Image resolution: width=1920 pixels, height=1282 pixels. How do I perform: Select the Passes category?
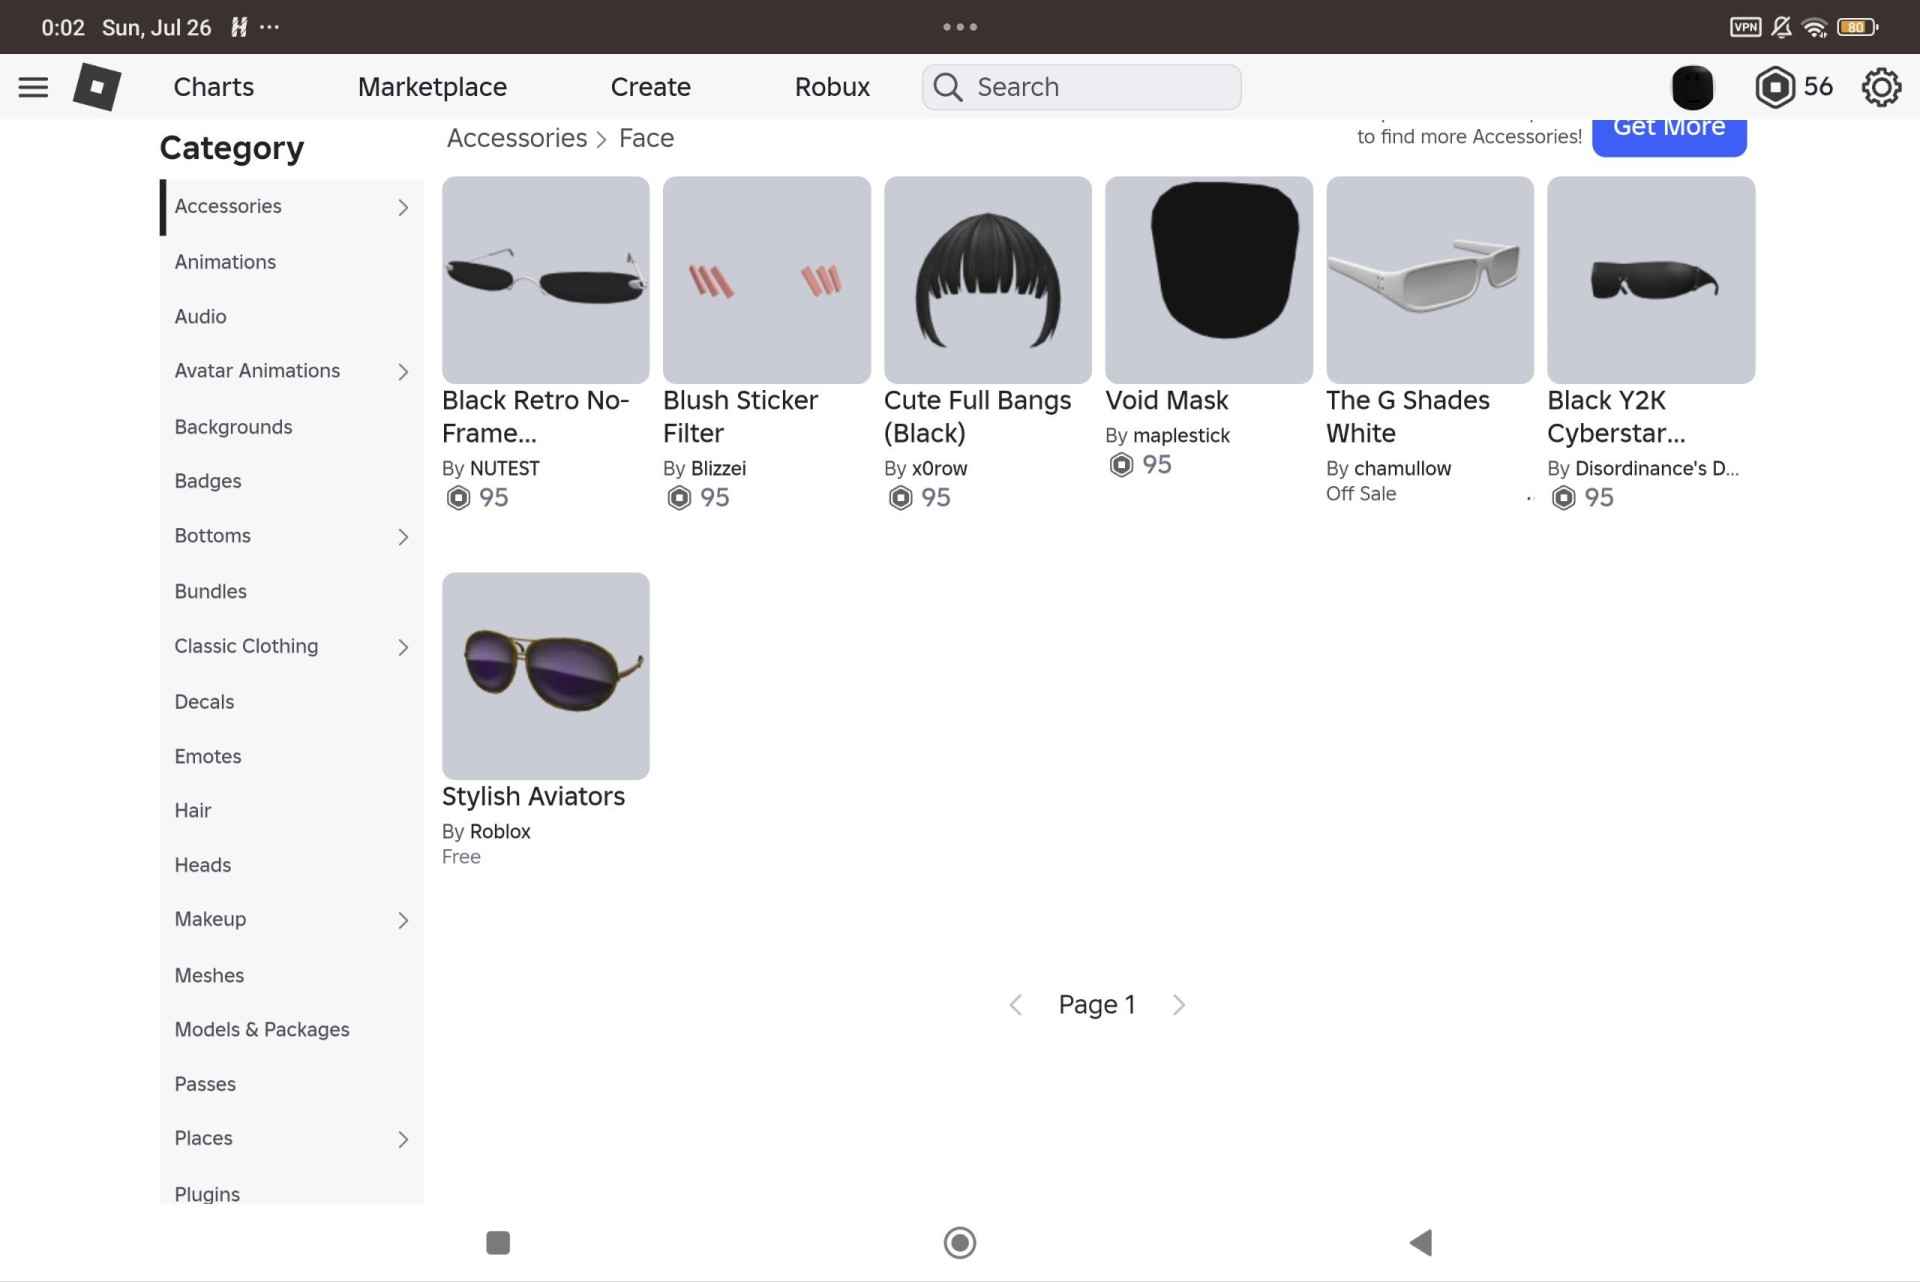(x=292, y=1084)
